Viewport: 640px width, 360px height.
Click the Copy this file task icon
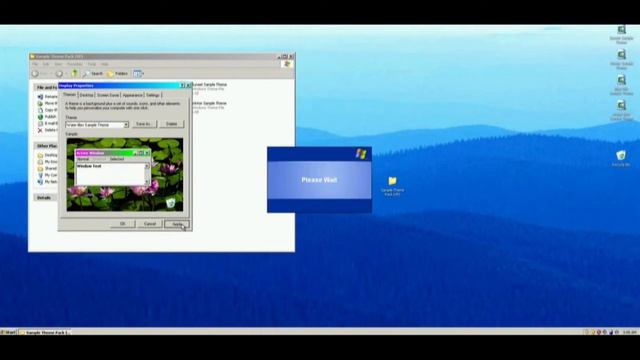(40, 110)
